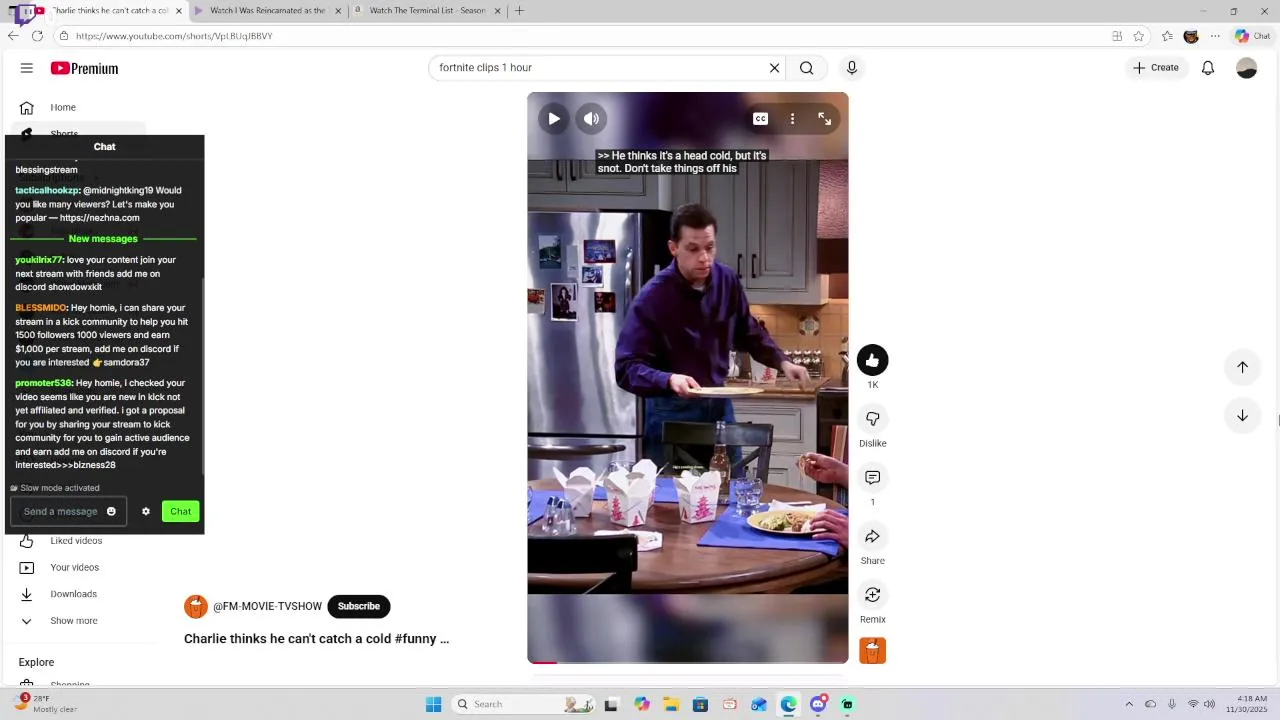Open browser Settings and more ellipsis

coord(1215,36)
